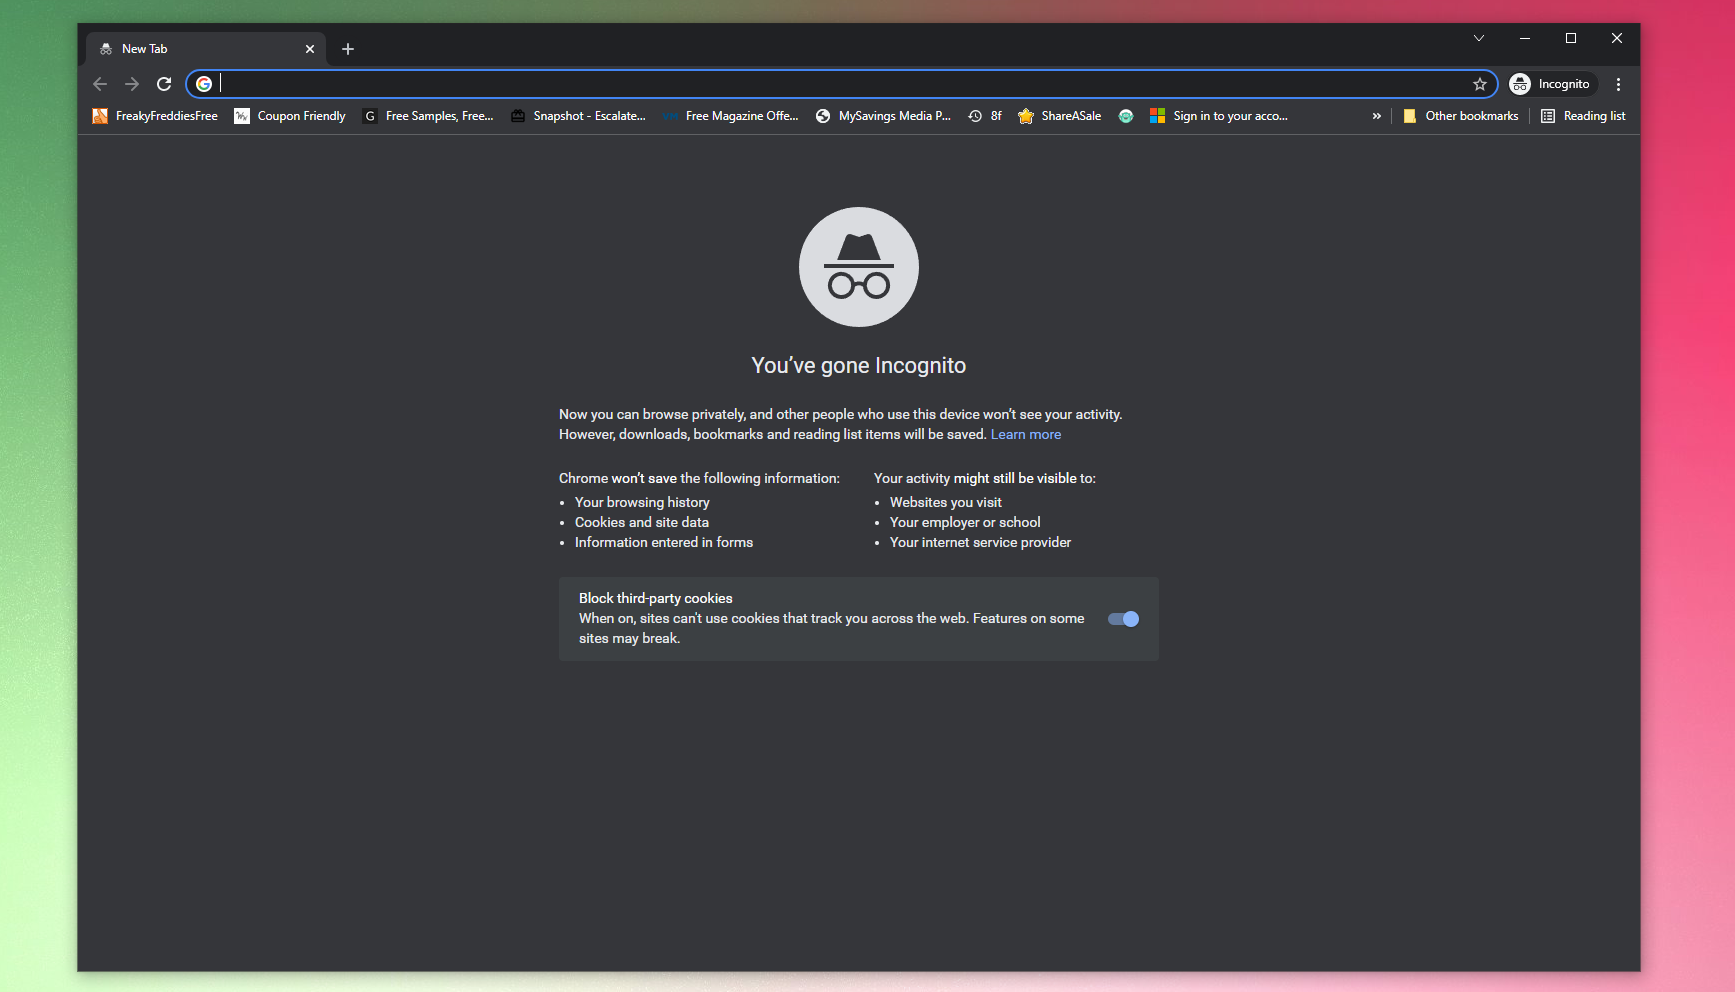
Task: Open the tab search dropdown arrow
Action: 1478,38
